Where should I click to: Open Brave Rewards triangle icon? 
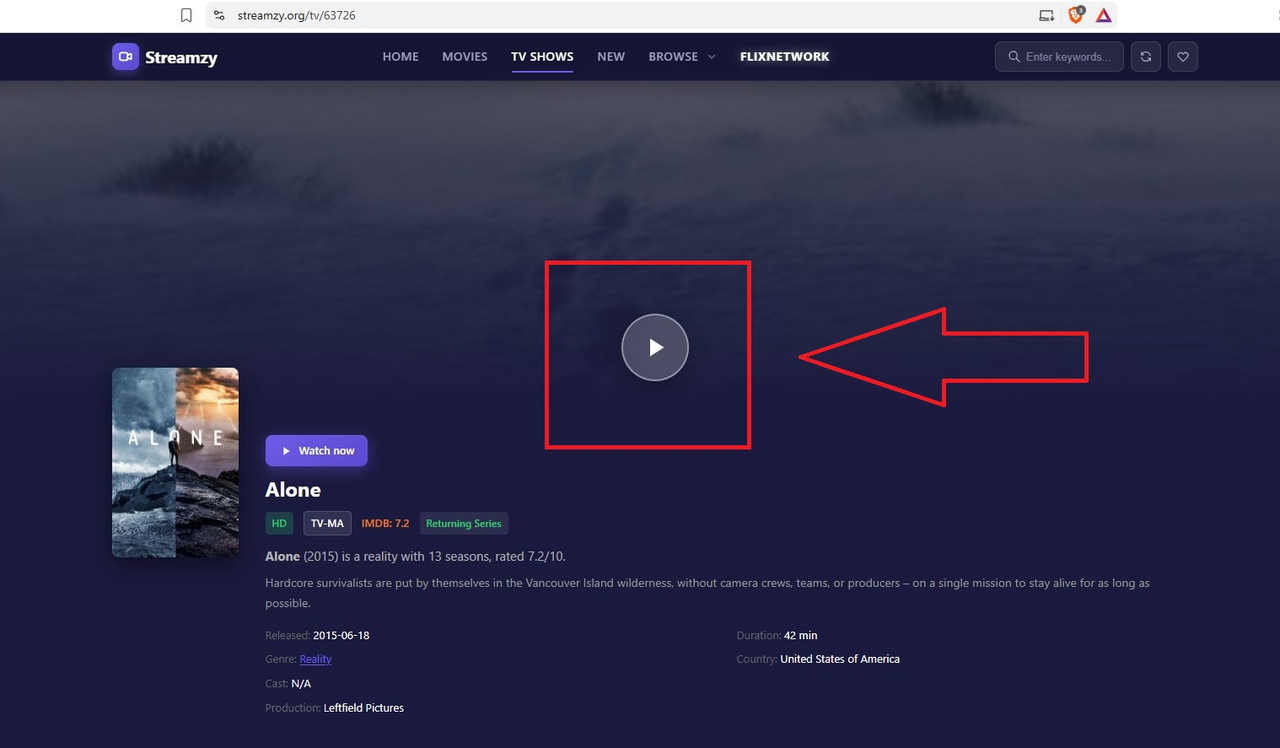click(x=1104, y=15)
